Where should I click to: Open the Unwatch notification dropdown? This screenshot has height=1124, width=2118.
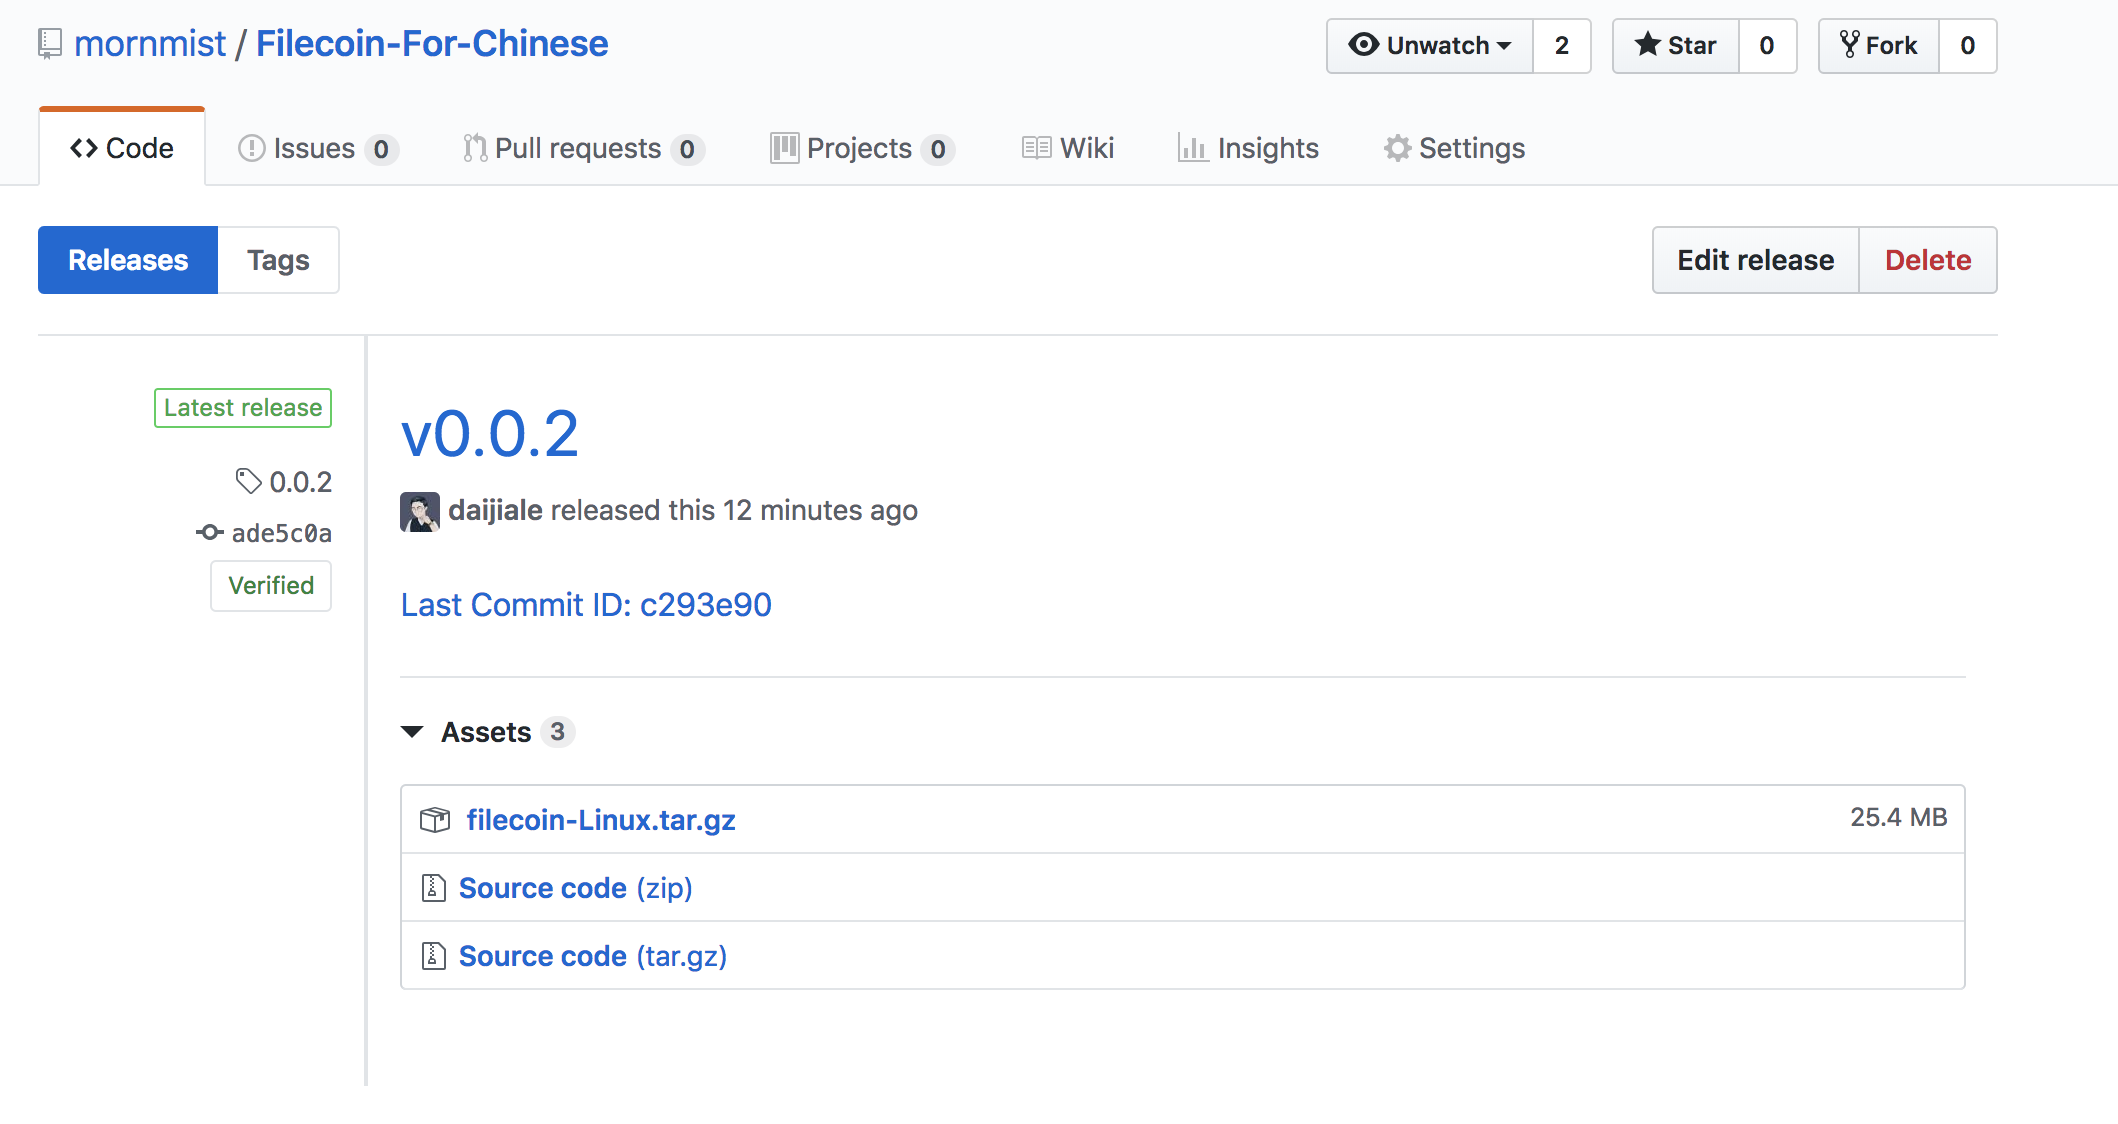(1430, 46)
